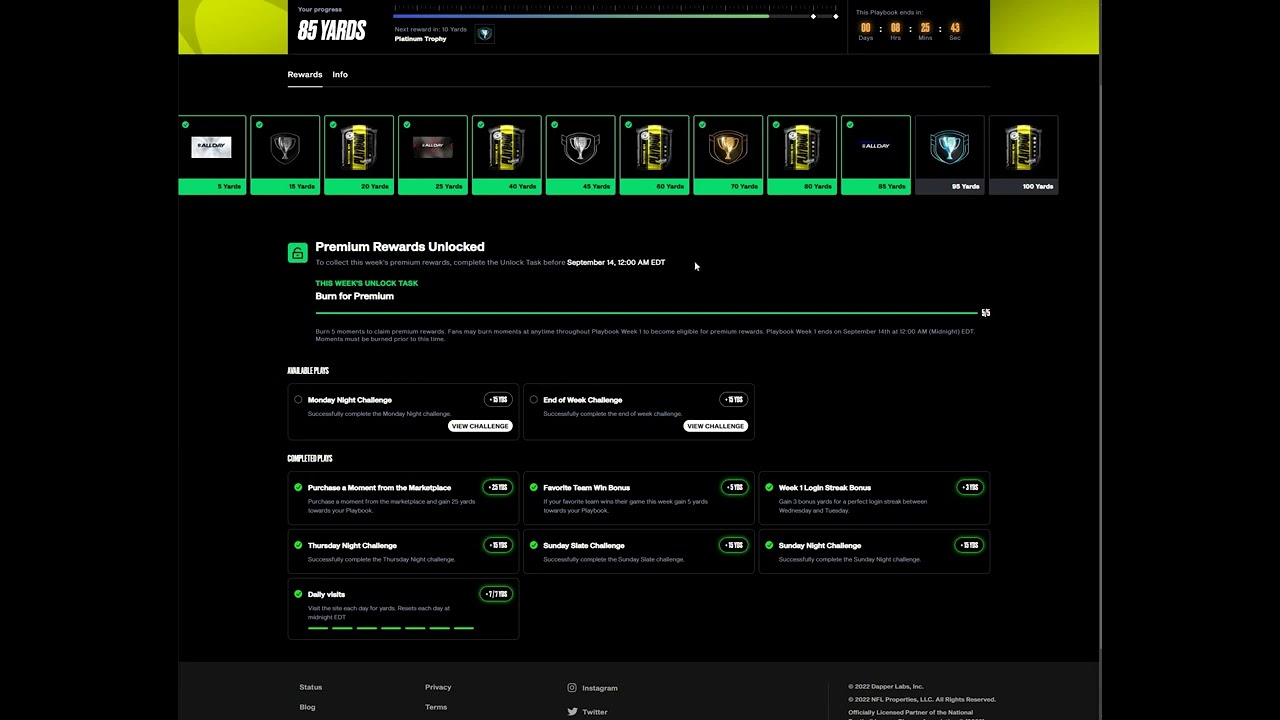Click the +15 YDS badge on Sunday Slate
Screen dimensions: 1280x720
(x=734, y=545)
